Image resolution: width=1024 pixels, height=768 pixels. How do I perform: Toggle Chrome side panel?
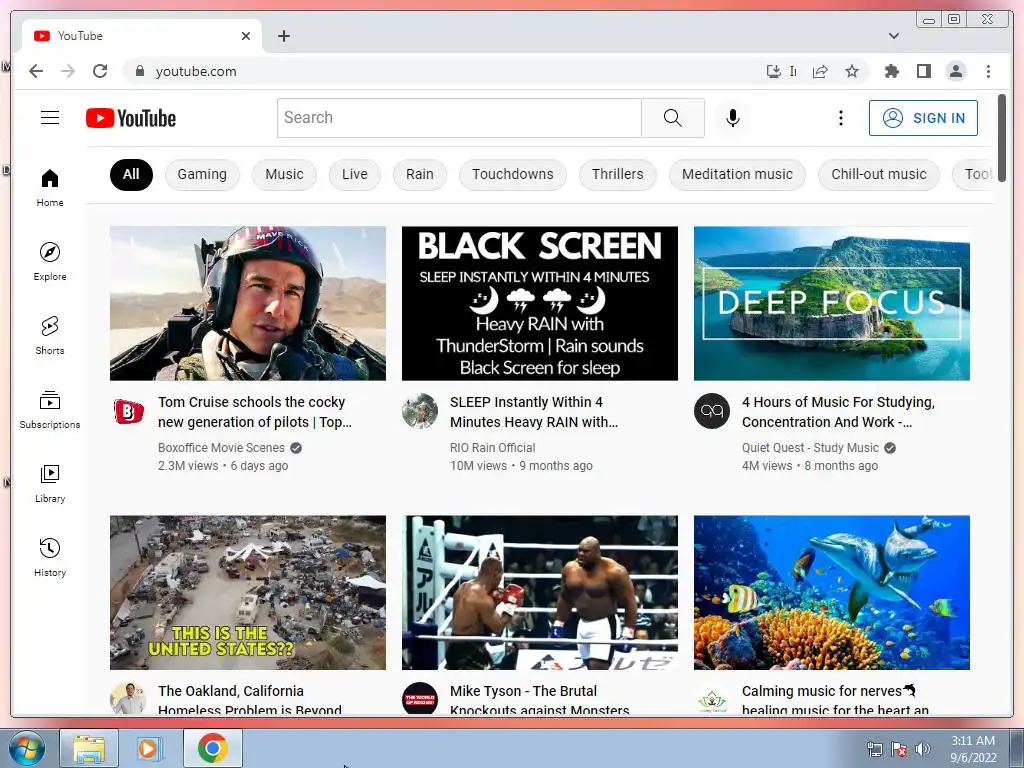(923, 71)
